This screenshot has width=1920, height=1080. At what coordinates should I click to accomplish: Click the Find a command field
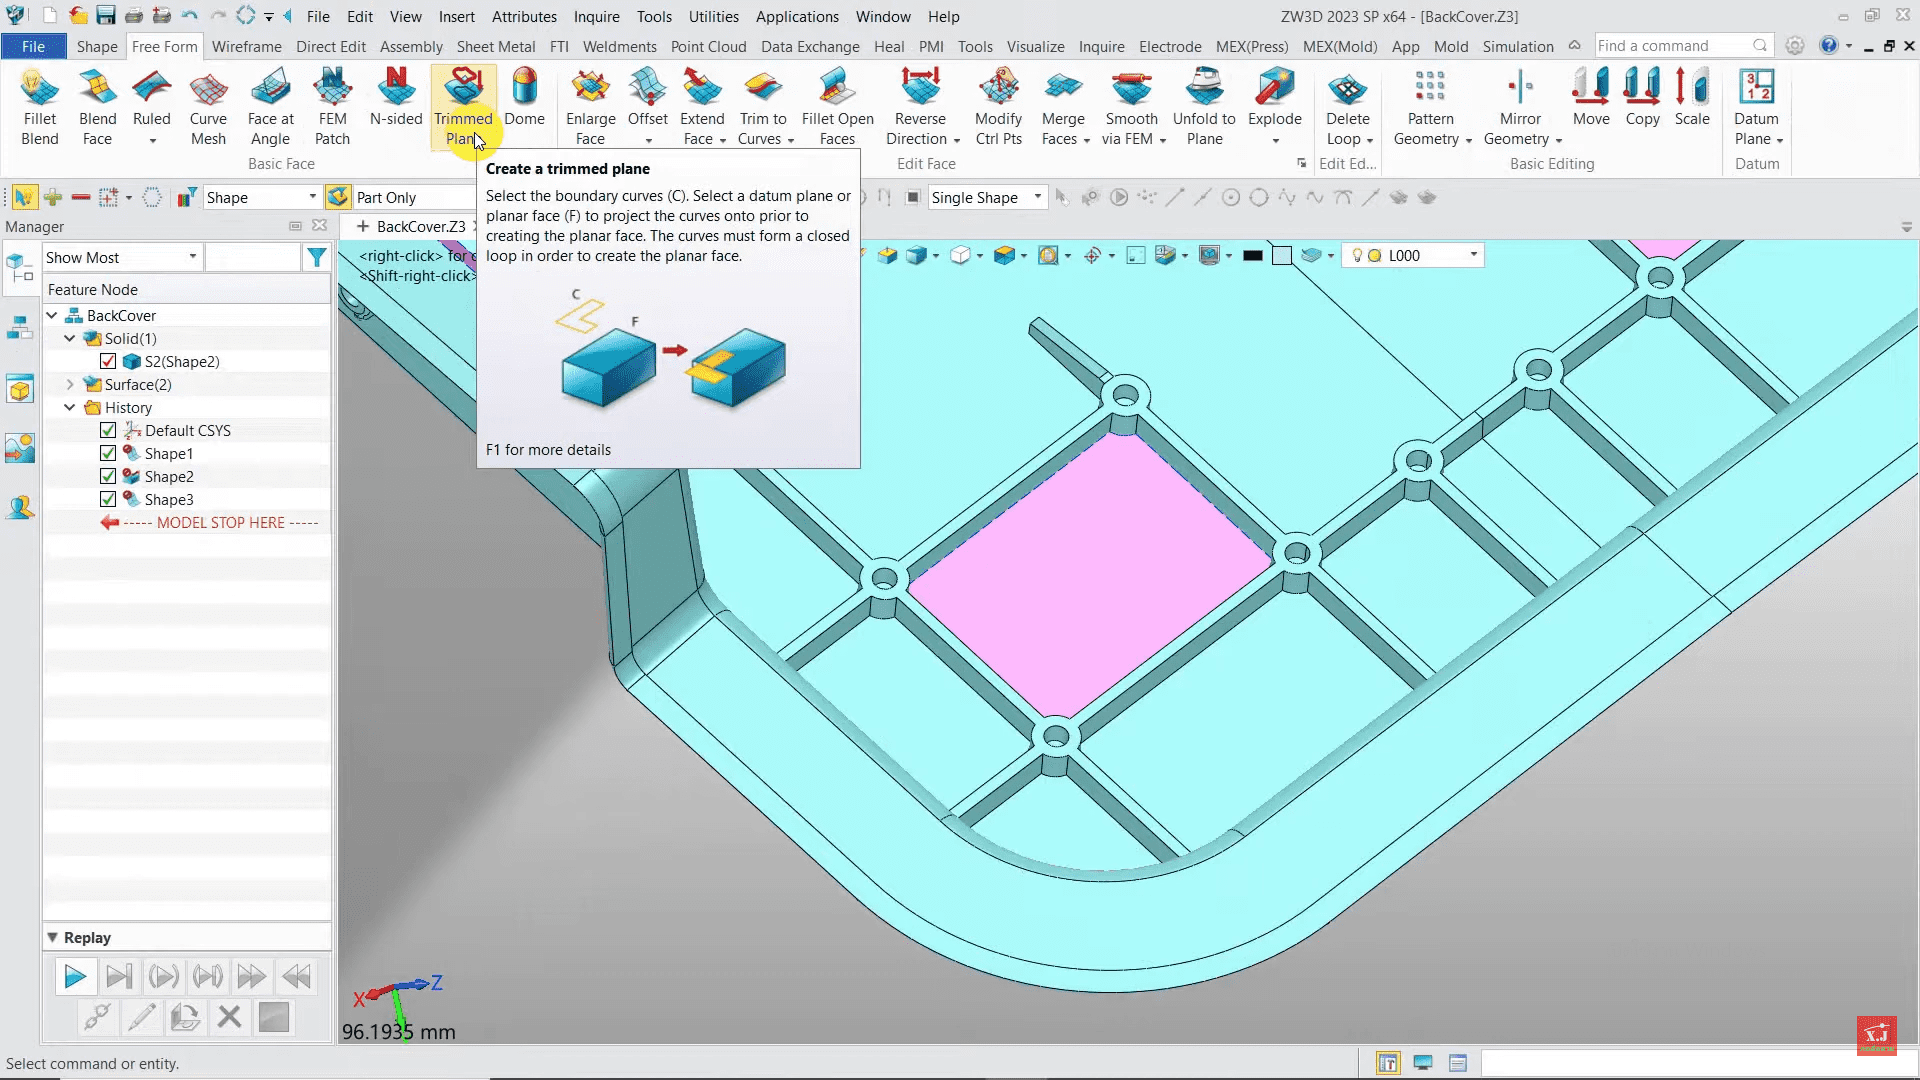click(x=1672, y=46)
